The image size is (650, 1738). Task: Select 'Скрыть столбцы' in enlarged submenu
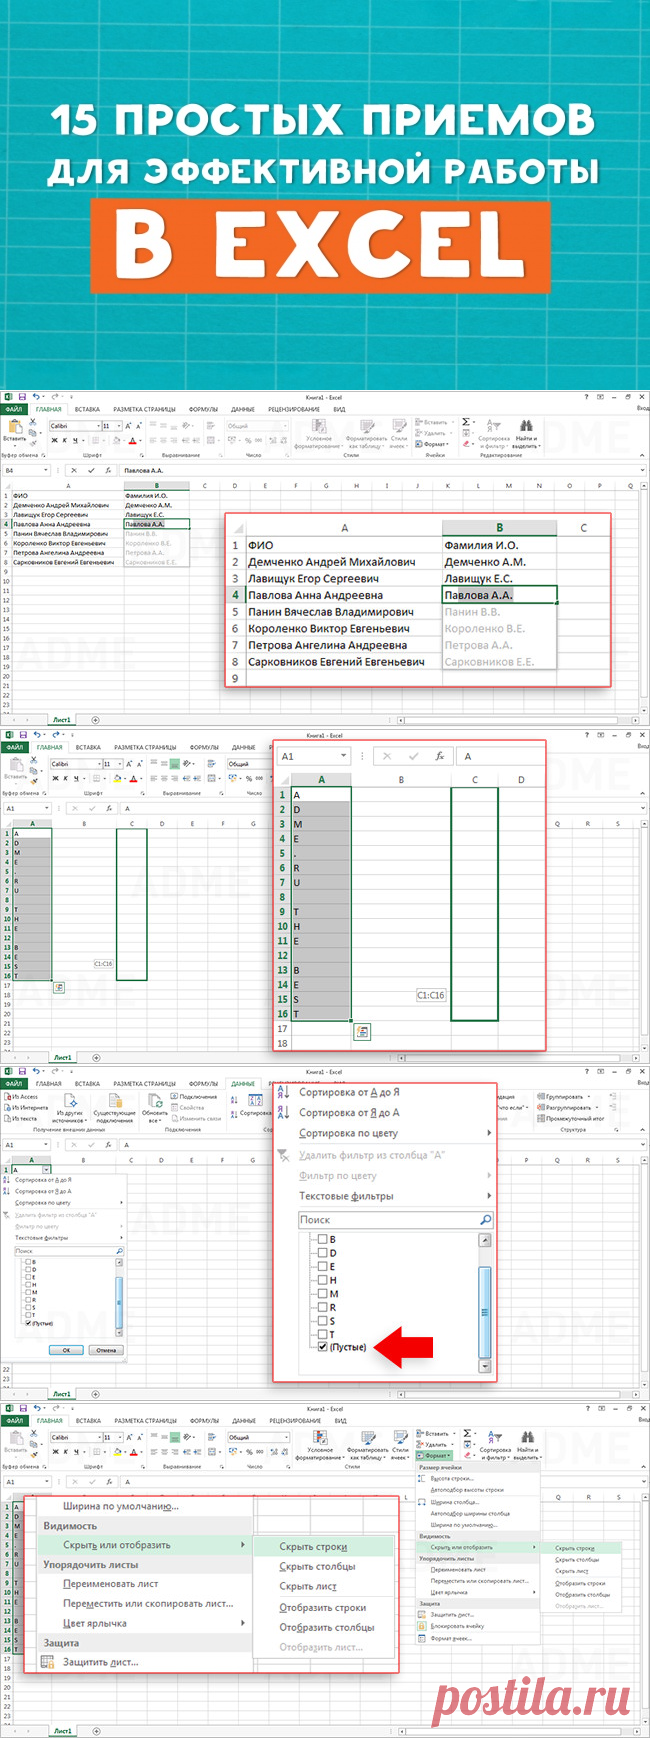[317, 1567]
